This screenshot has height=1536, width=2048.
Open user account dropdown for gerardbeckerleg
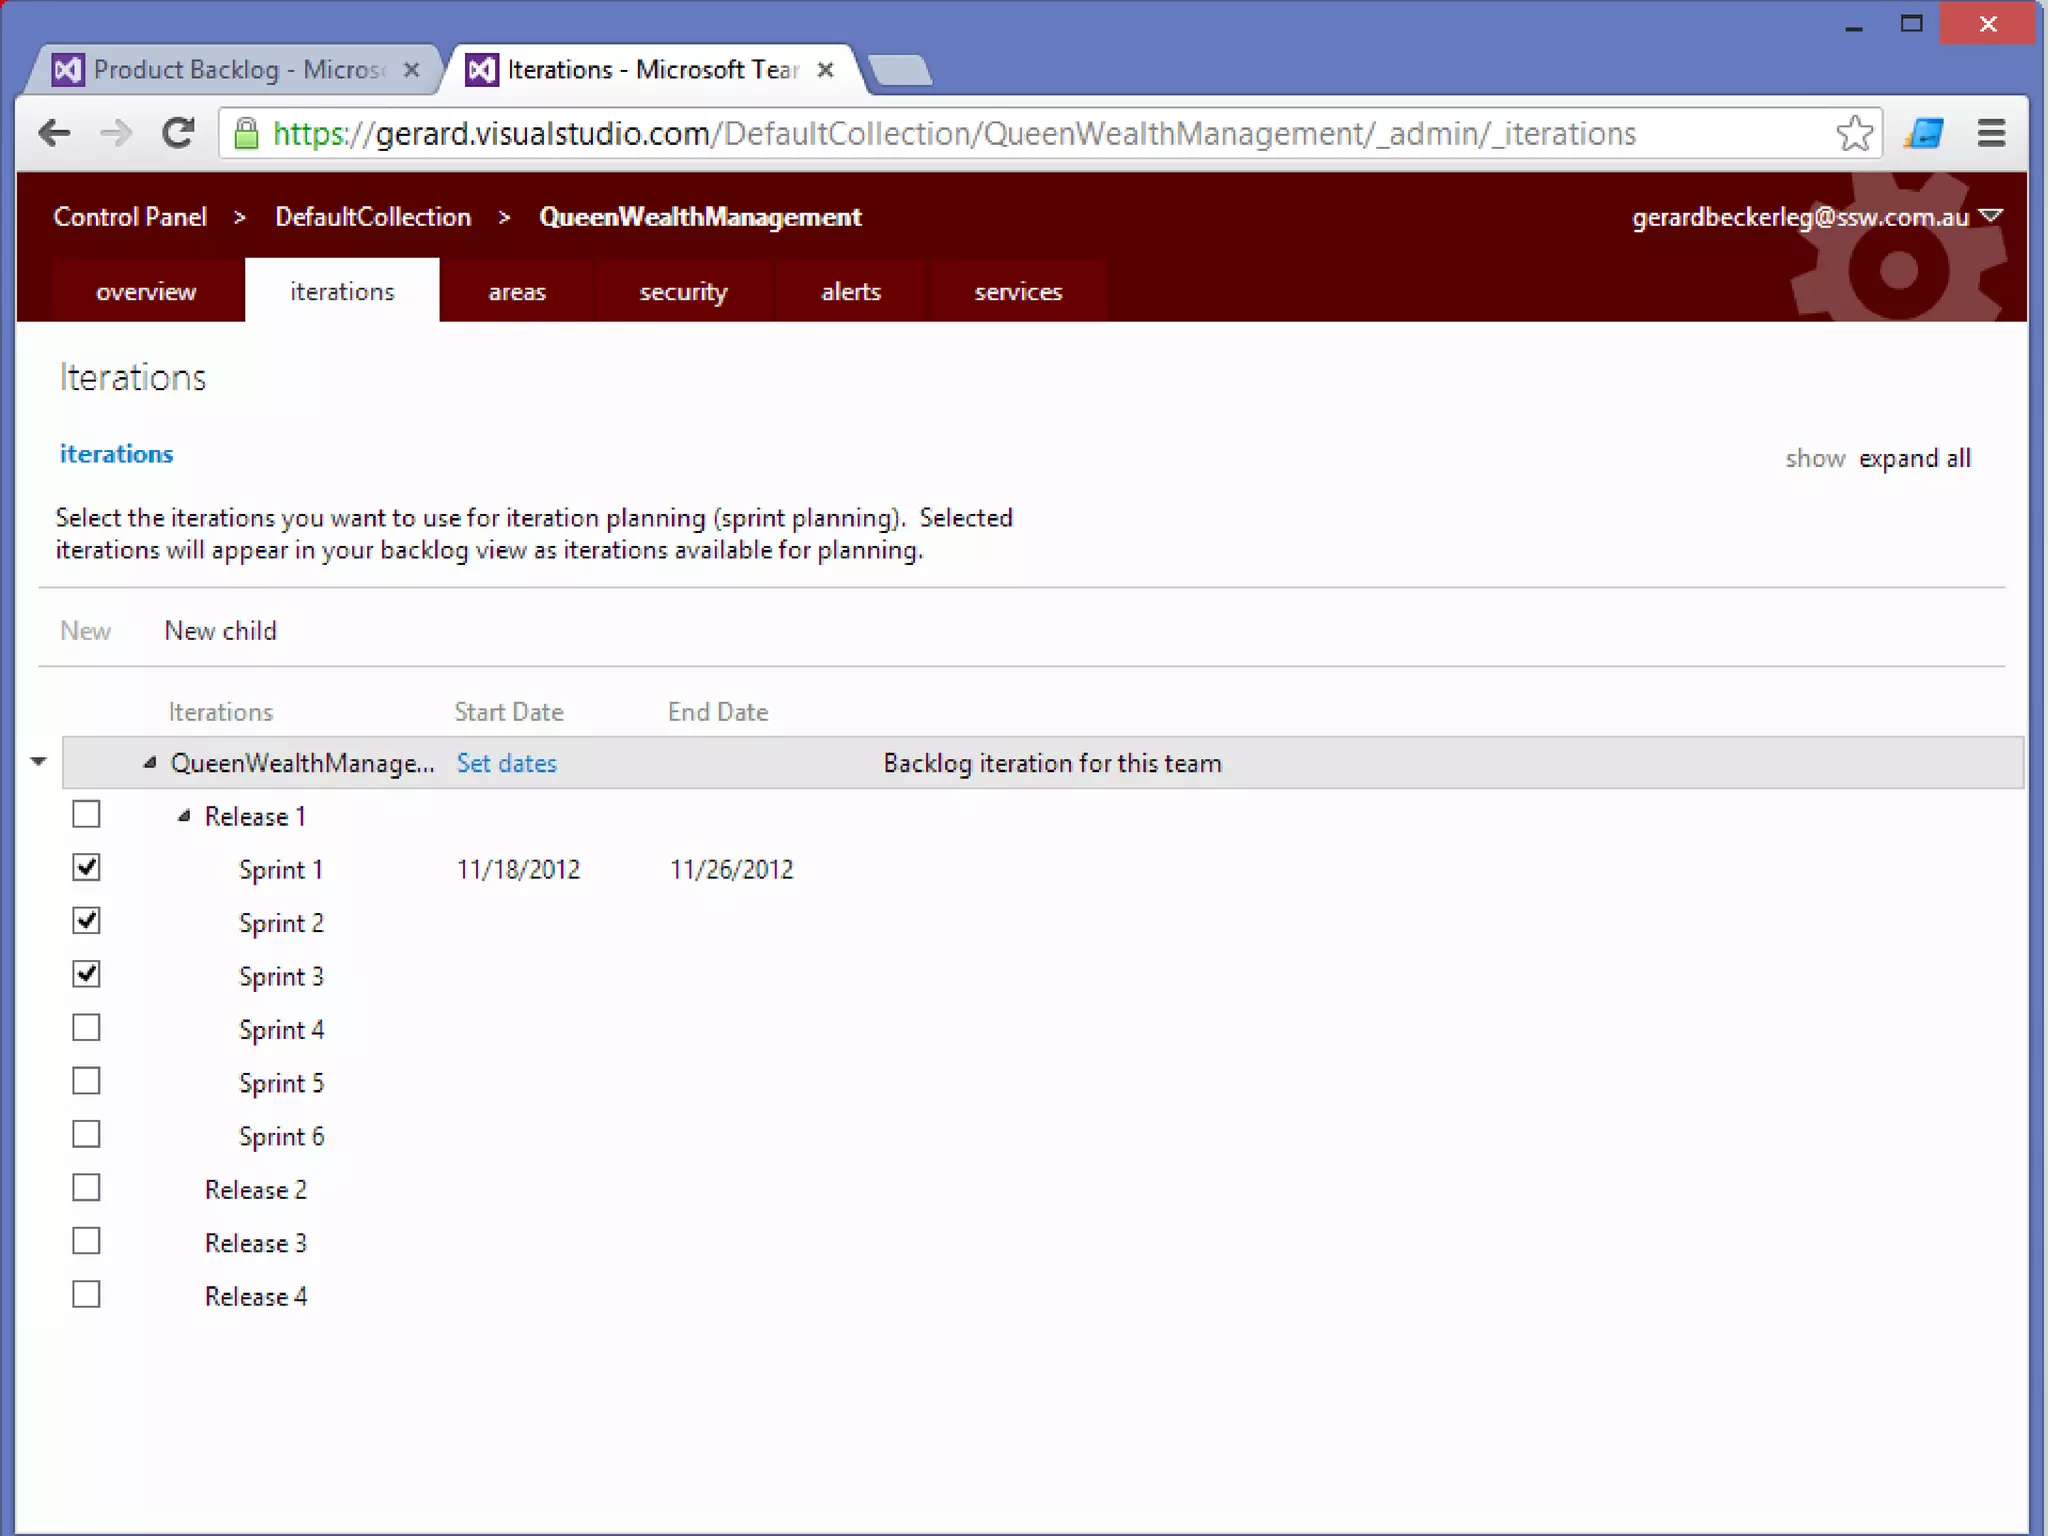point(1990,216)
